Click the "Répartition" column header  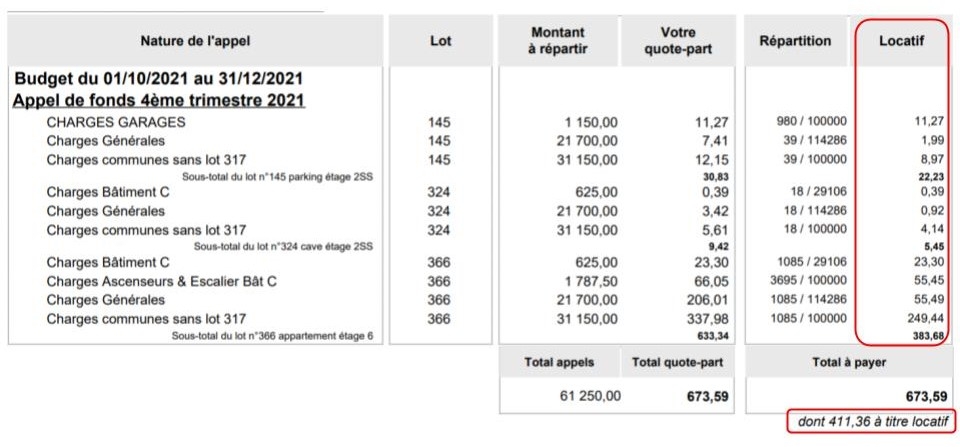click(x=795, y=41)
